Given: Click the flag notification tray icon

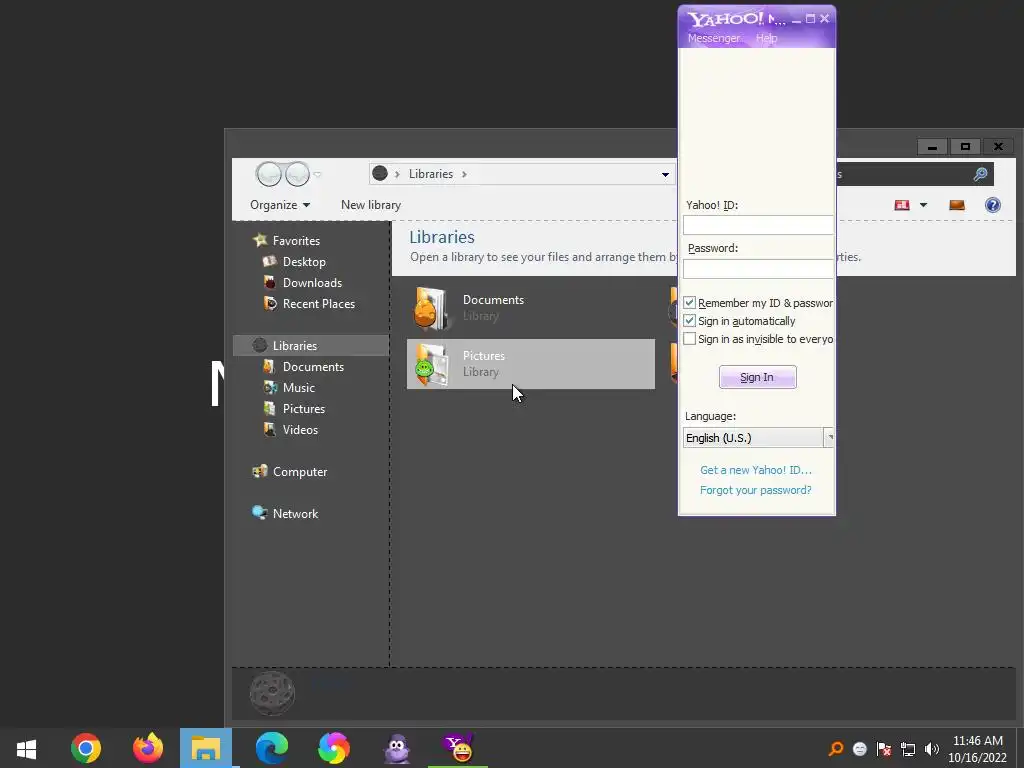Looking at the screenshot, I should tap(884, 749).
